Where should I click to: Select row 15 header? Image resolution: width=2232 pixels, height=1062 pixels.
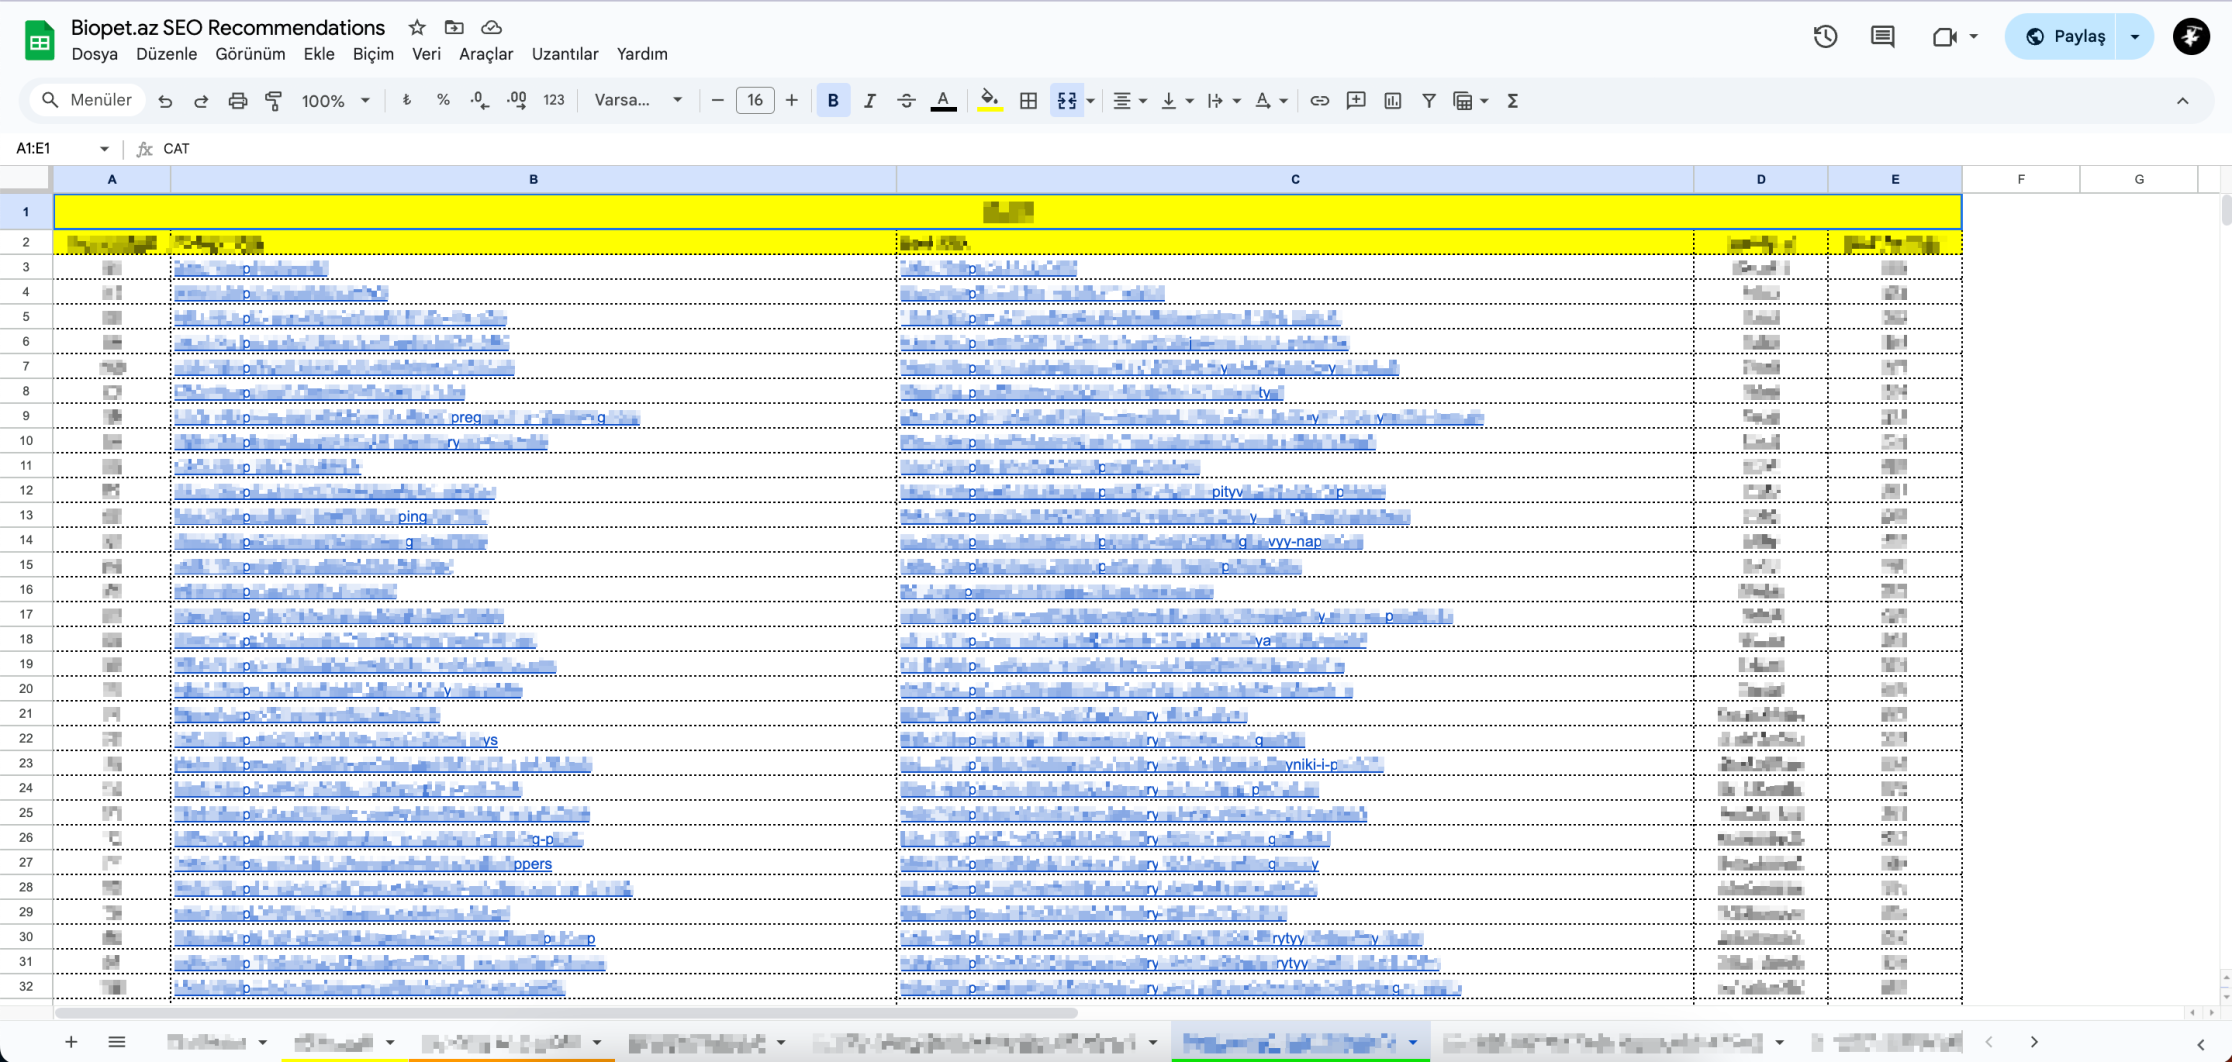(x=26, y=565)
